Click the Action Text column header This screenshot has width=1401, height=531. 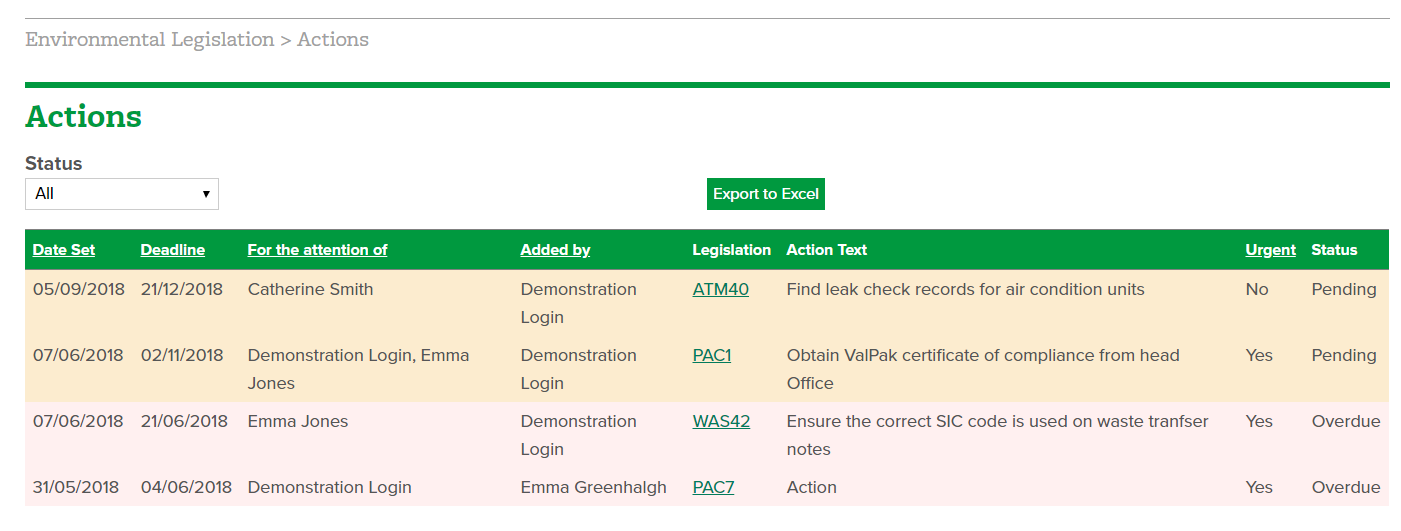827,250
